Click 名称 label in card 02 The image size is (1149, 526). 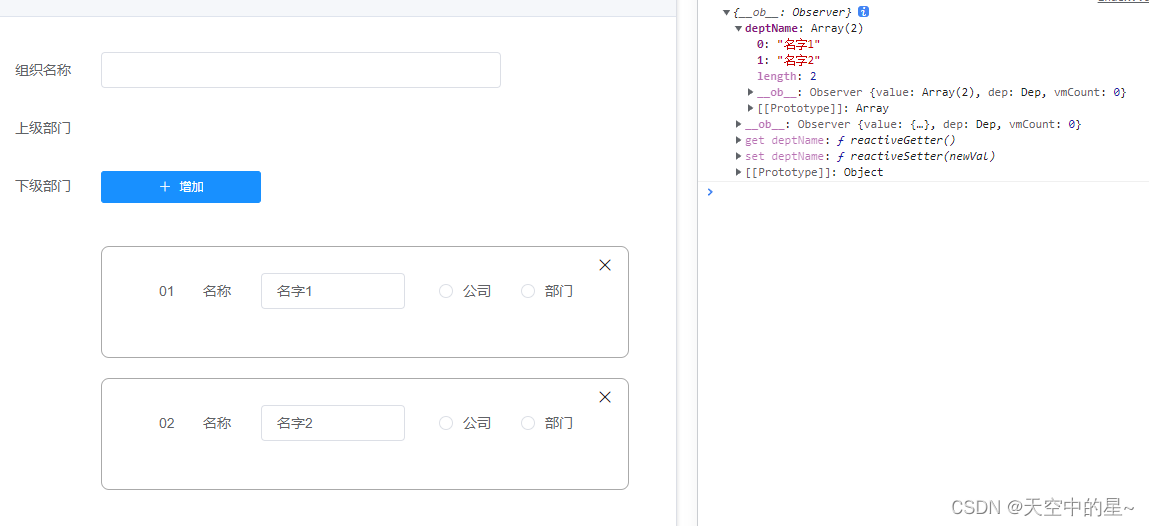(x=217, y=423)
